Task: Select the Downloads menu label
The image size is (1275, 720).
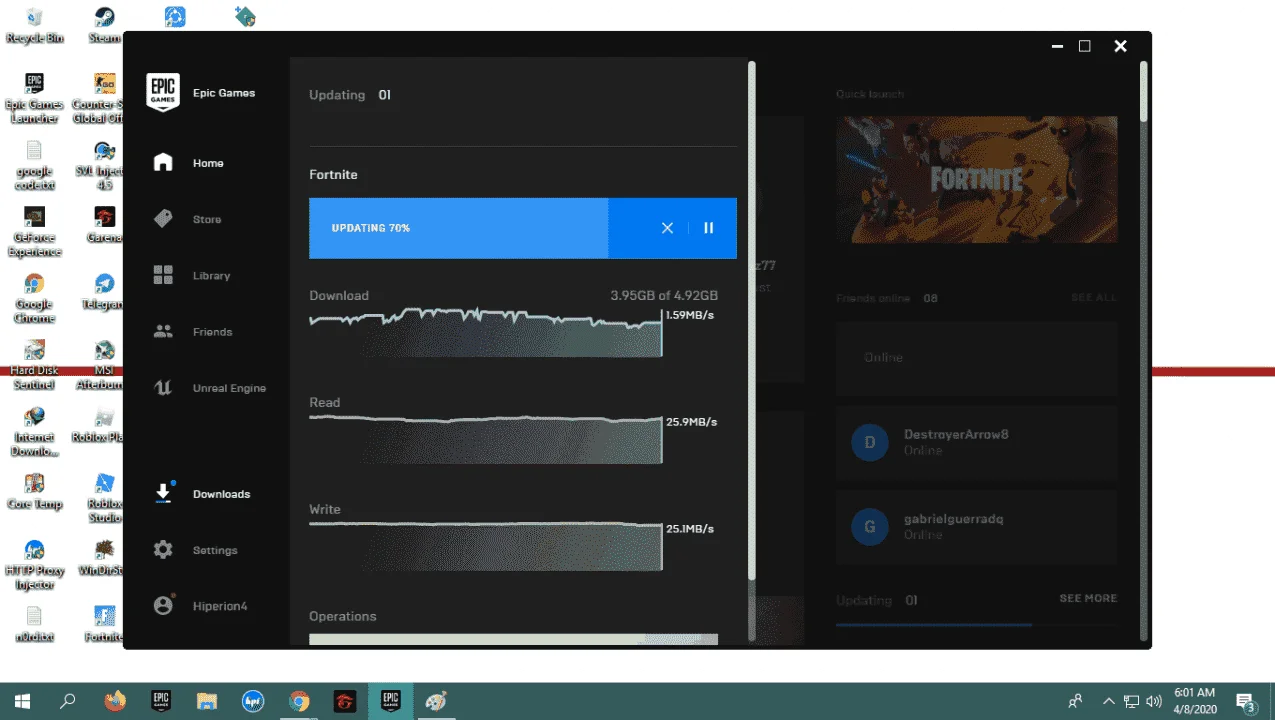Action: [x=221, y=494]
